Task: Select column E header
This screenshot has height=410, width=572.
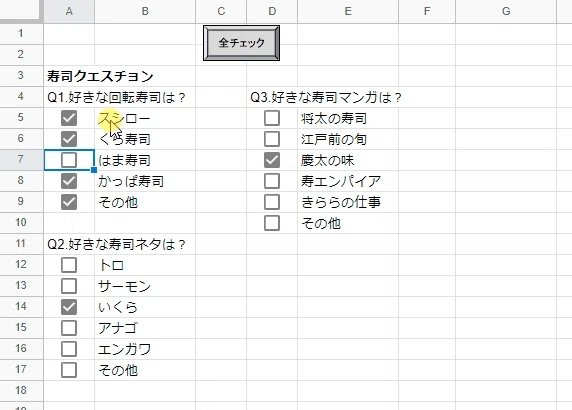Action: point(348,11)
